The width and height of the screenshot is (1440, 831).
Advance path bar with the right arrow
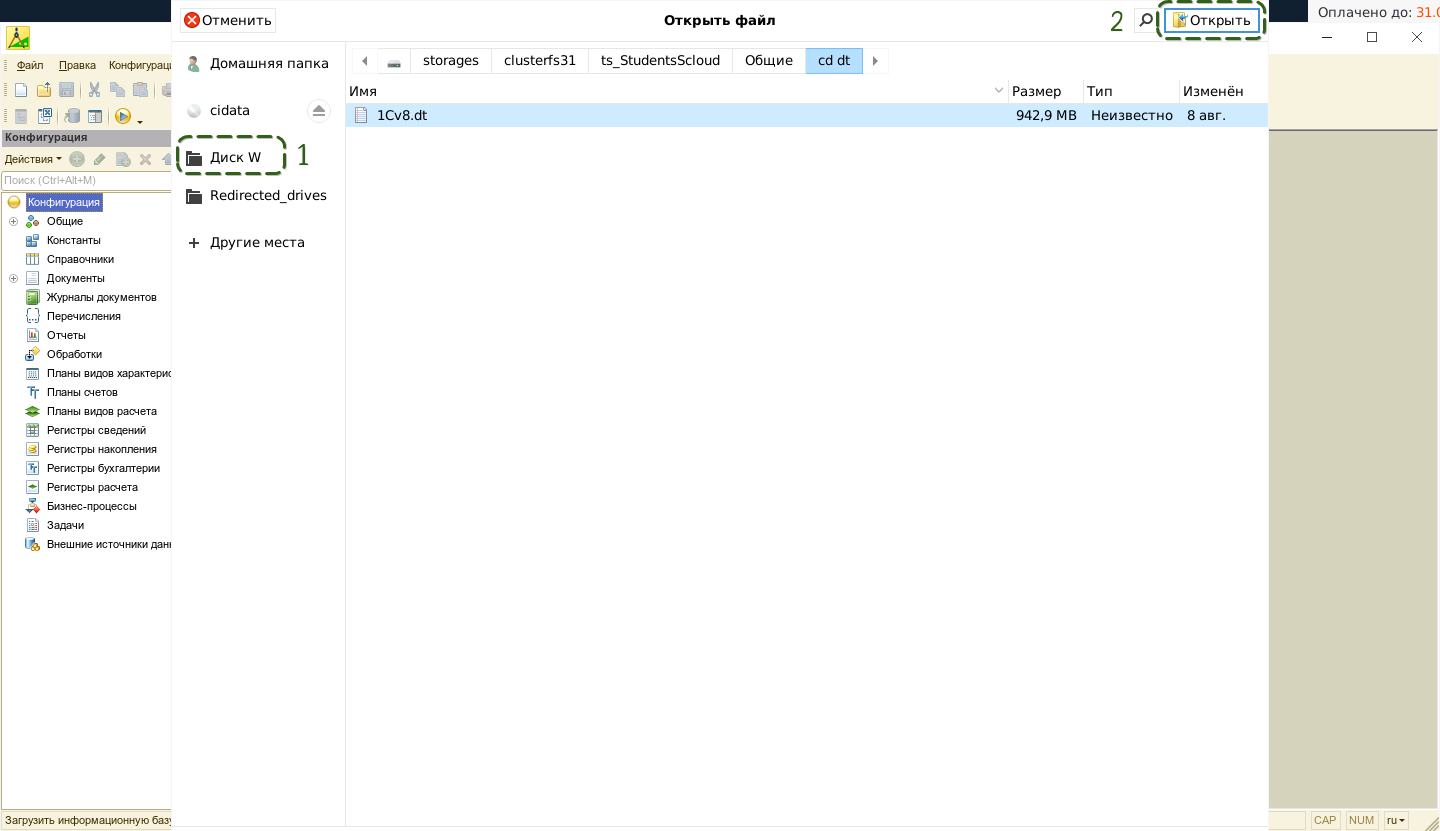[875, 61]
